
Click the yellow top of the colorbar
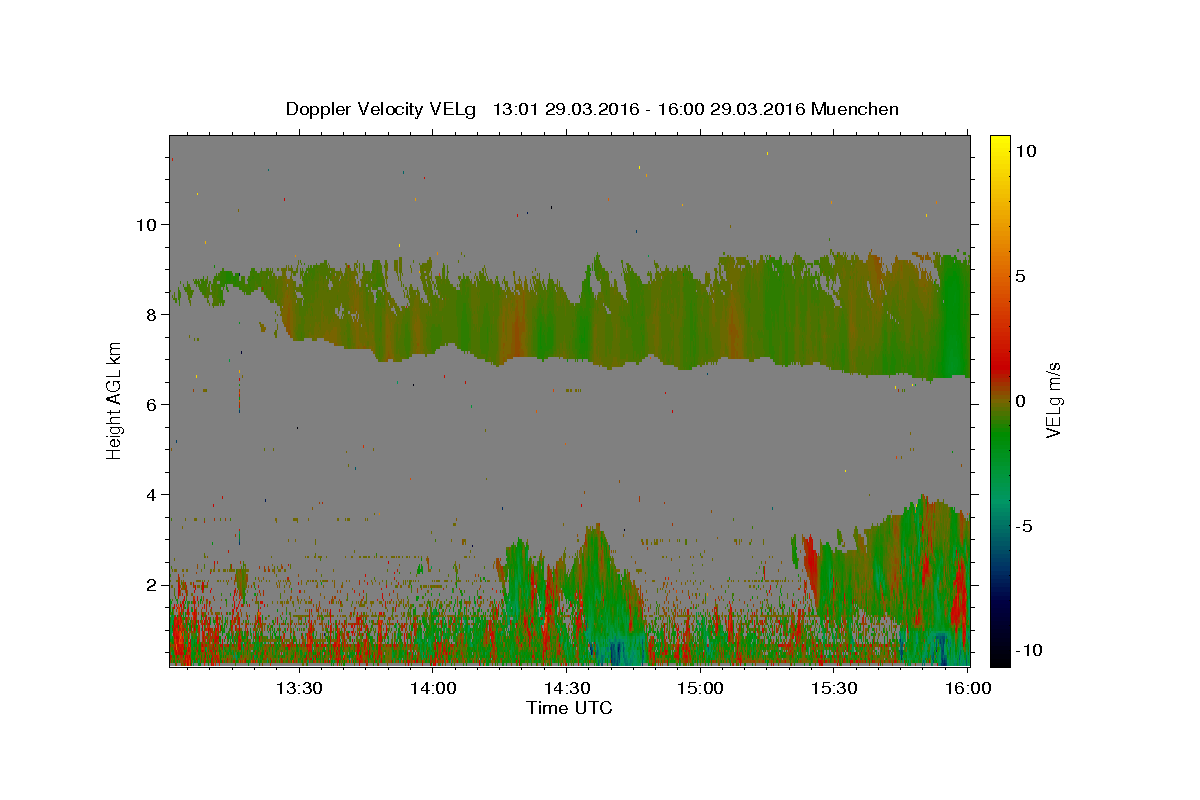[x=999, y=142]
